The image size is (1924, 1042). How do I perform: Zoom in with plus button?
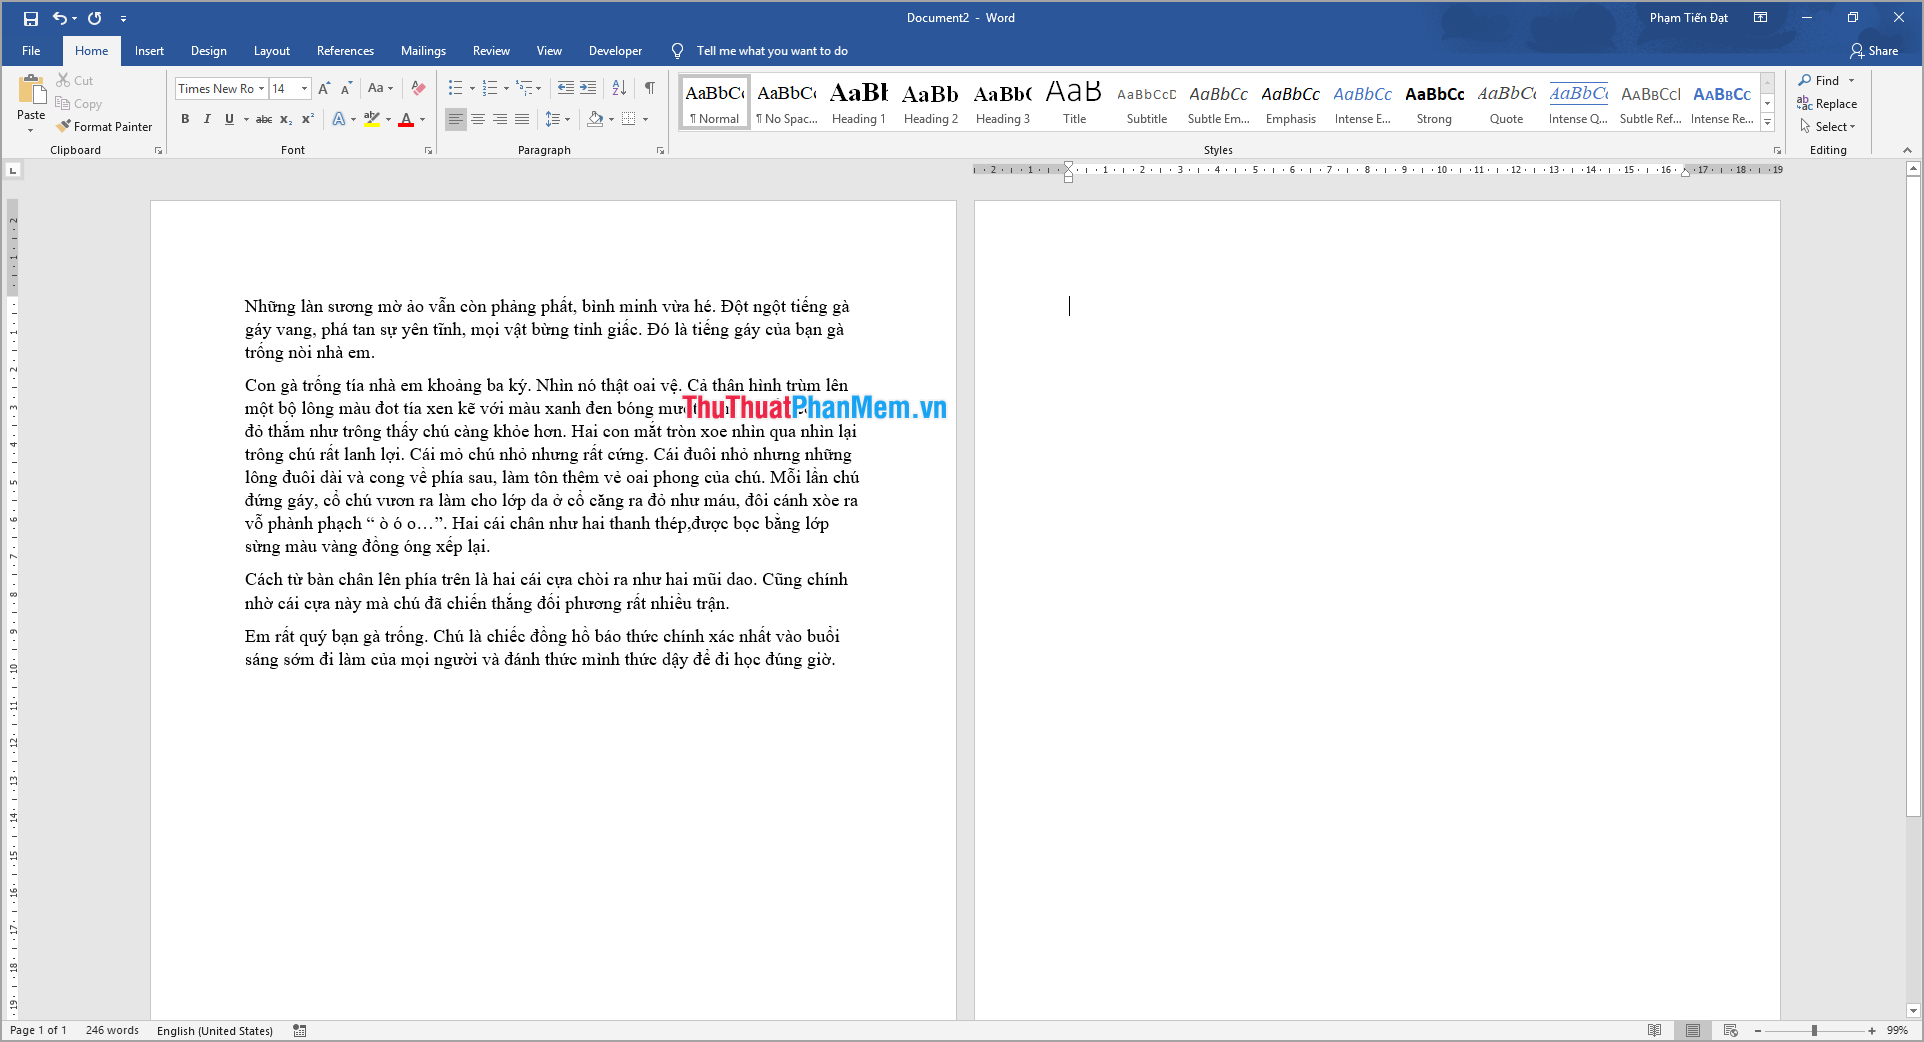click(1872, 1030)
